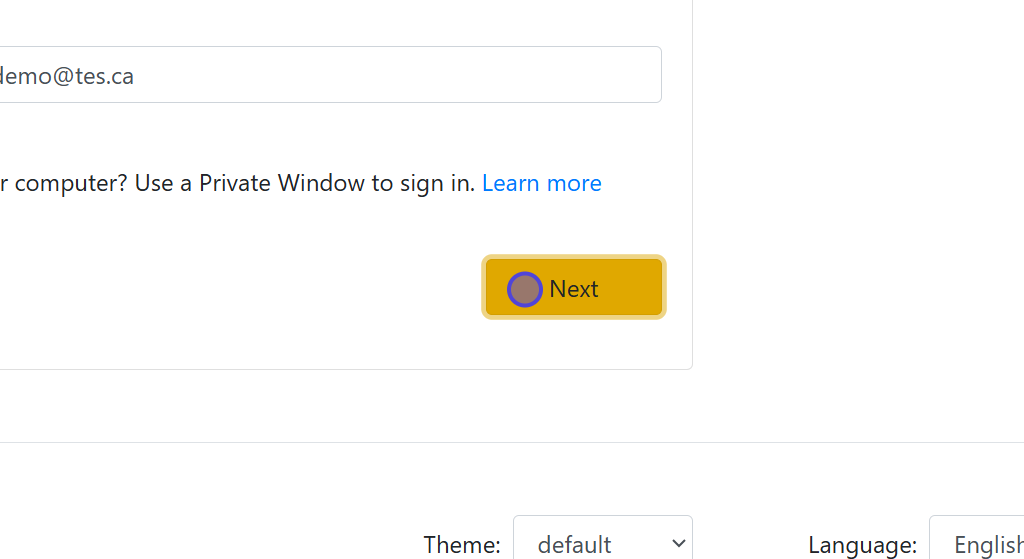Click the white area right of sign-in card
1024x559 pixels.
click(860, 200)
